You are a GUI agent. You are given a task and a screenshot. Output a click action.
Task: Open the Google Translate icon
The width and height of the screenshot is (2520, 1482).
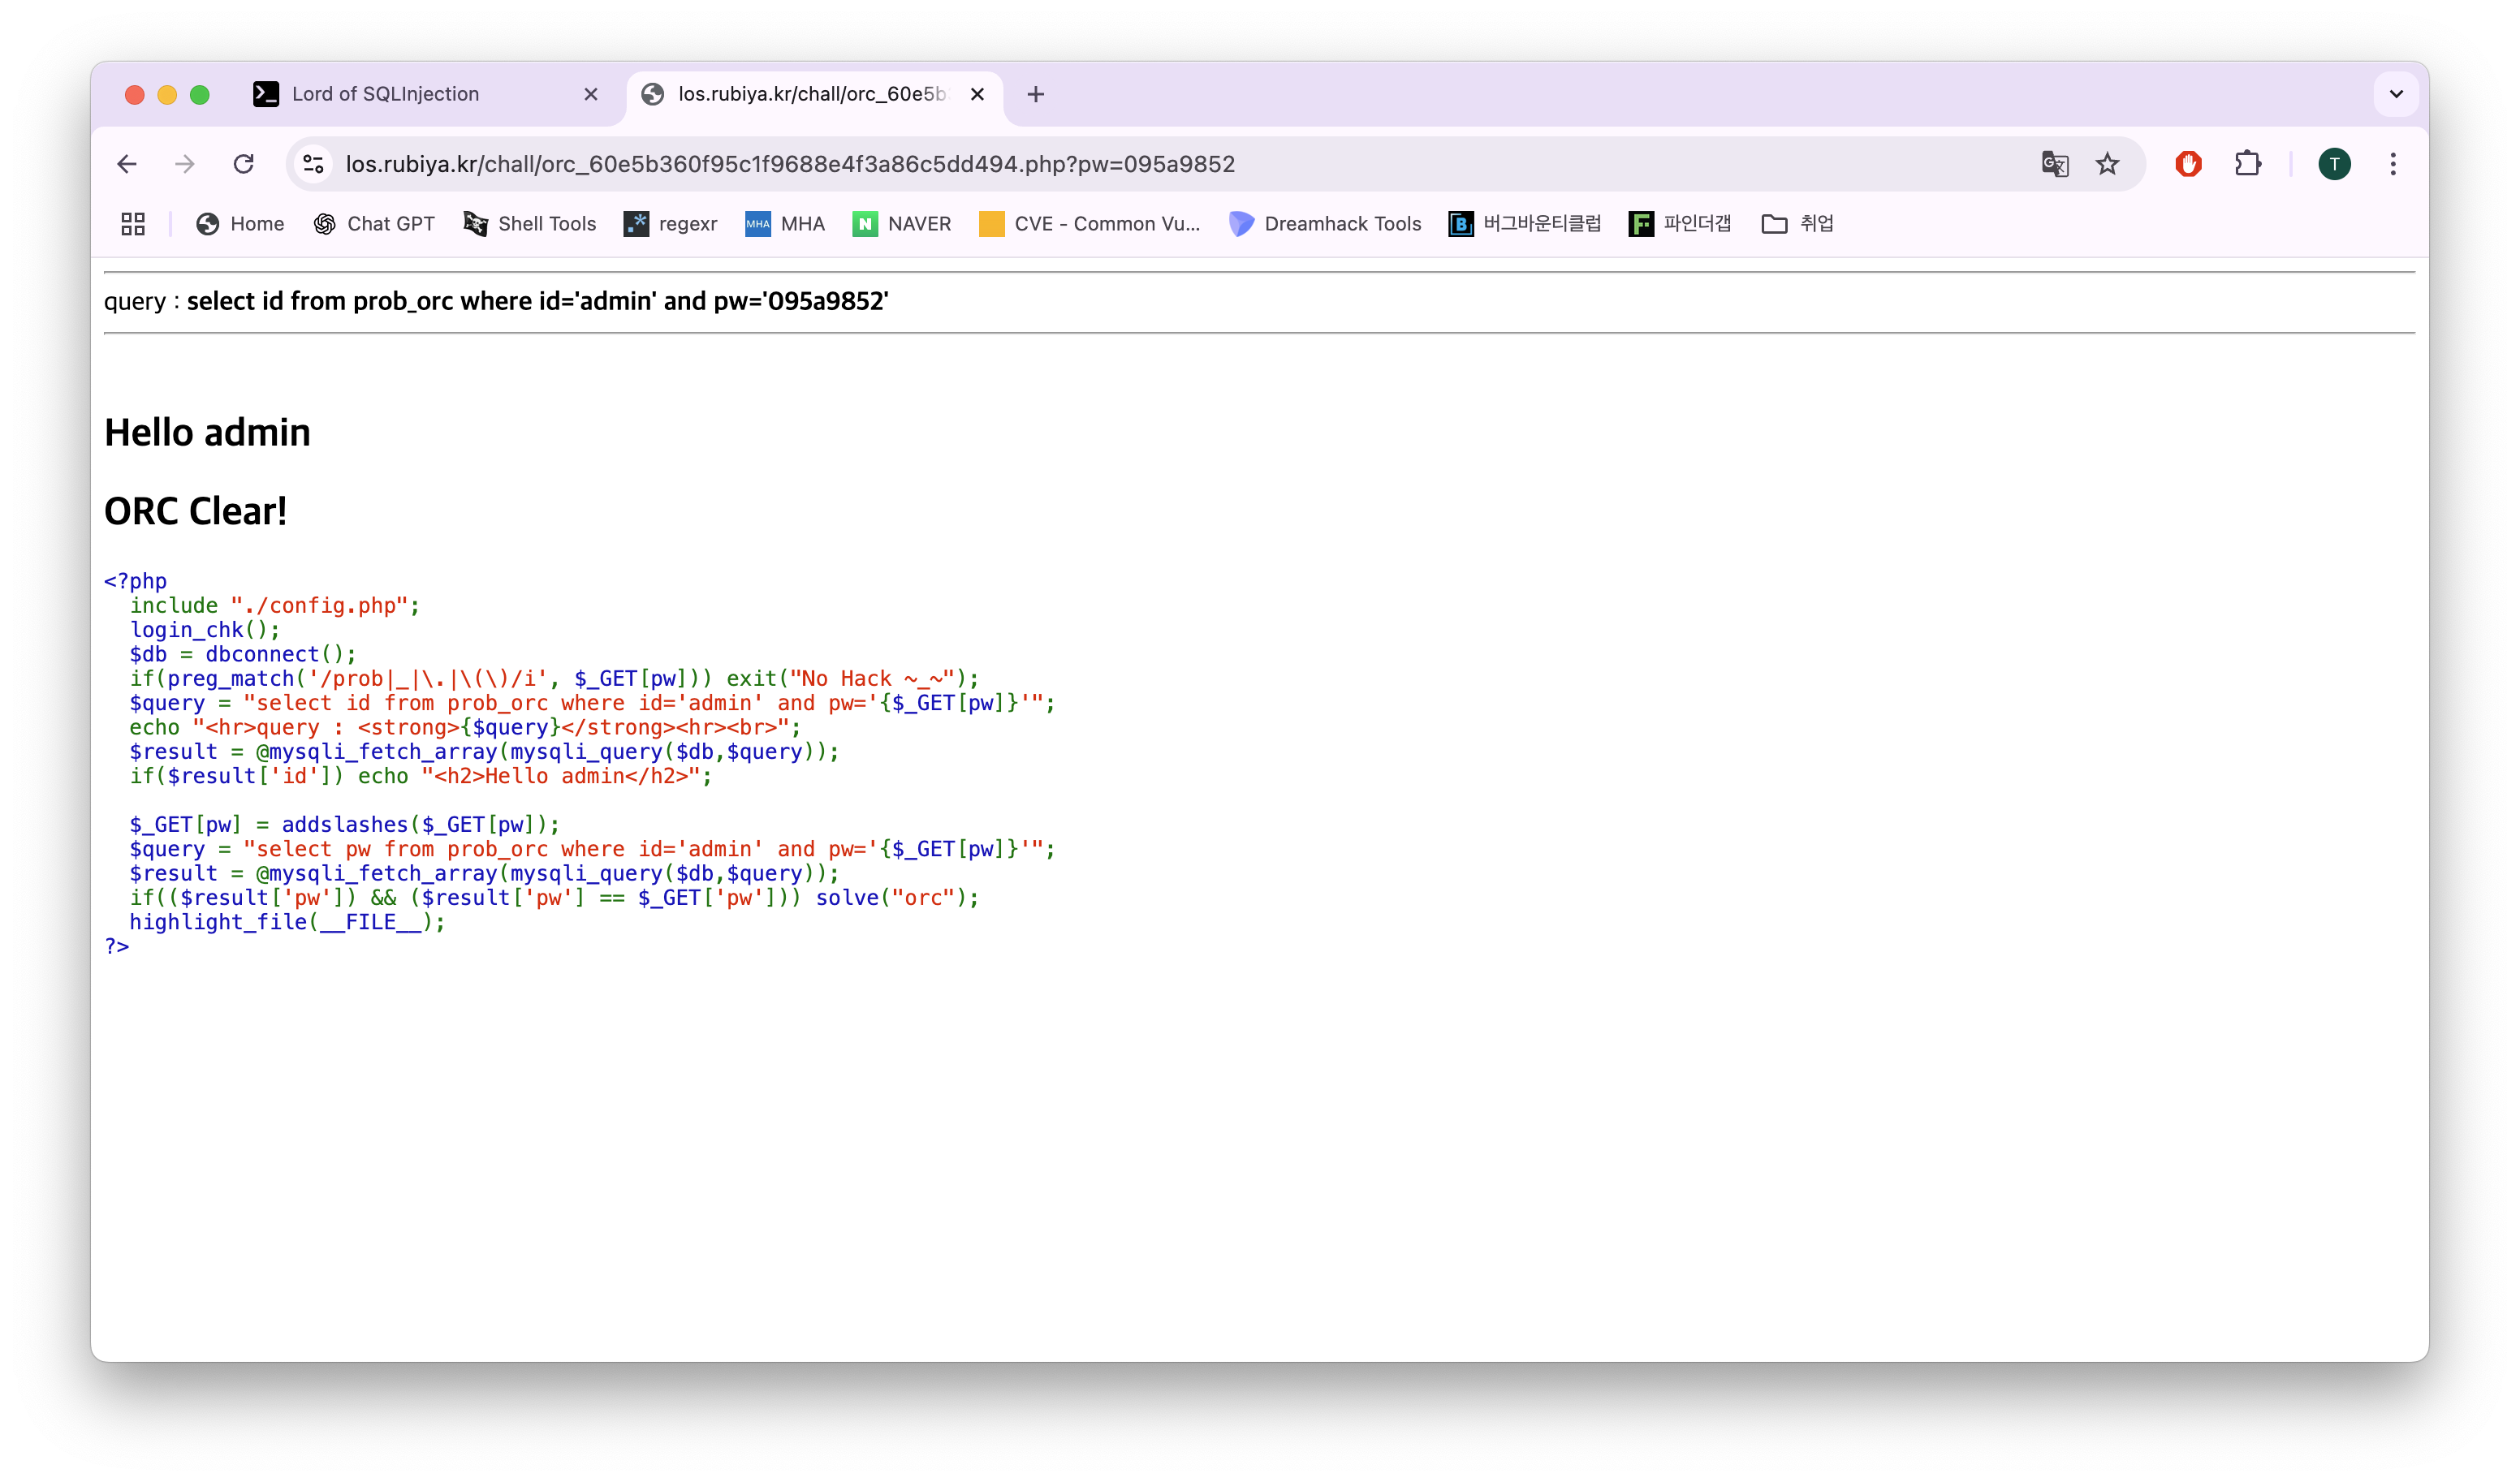coord(2054,164)
